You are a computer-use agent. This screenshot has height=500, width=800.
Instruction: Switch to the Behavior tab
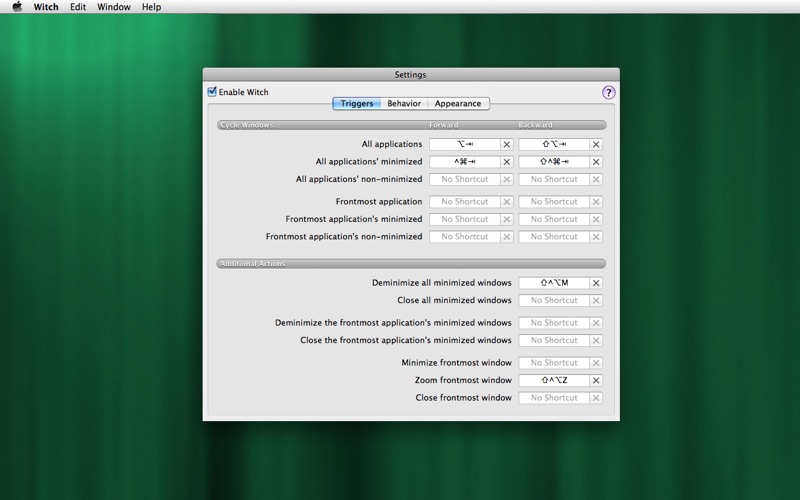pyautogui.click(x=404, y=103)
